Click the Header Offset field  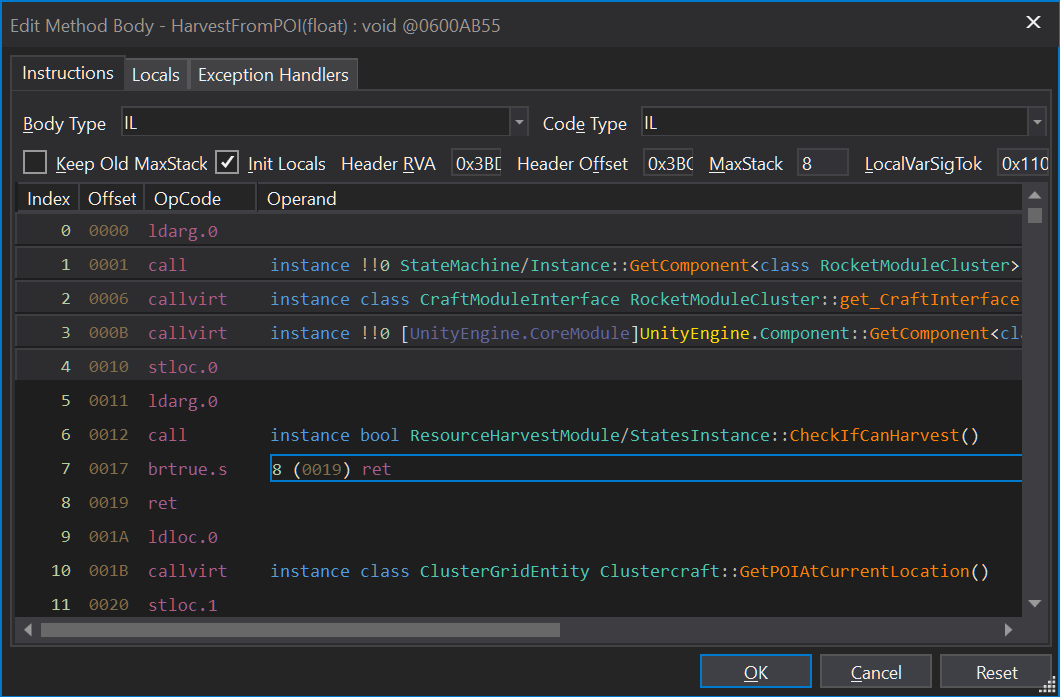point(668,164)
